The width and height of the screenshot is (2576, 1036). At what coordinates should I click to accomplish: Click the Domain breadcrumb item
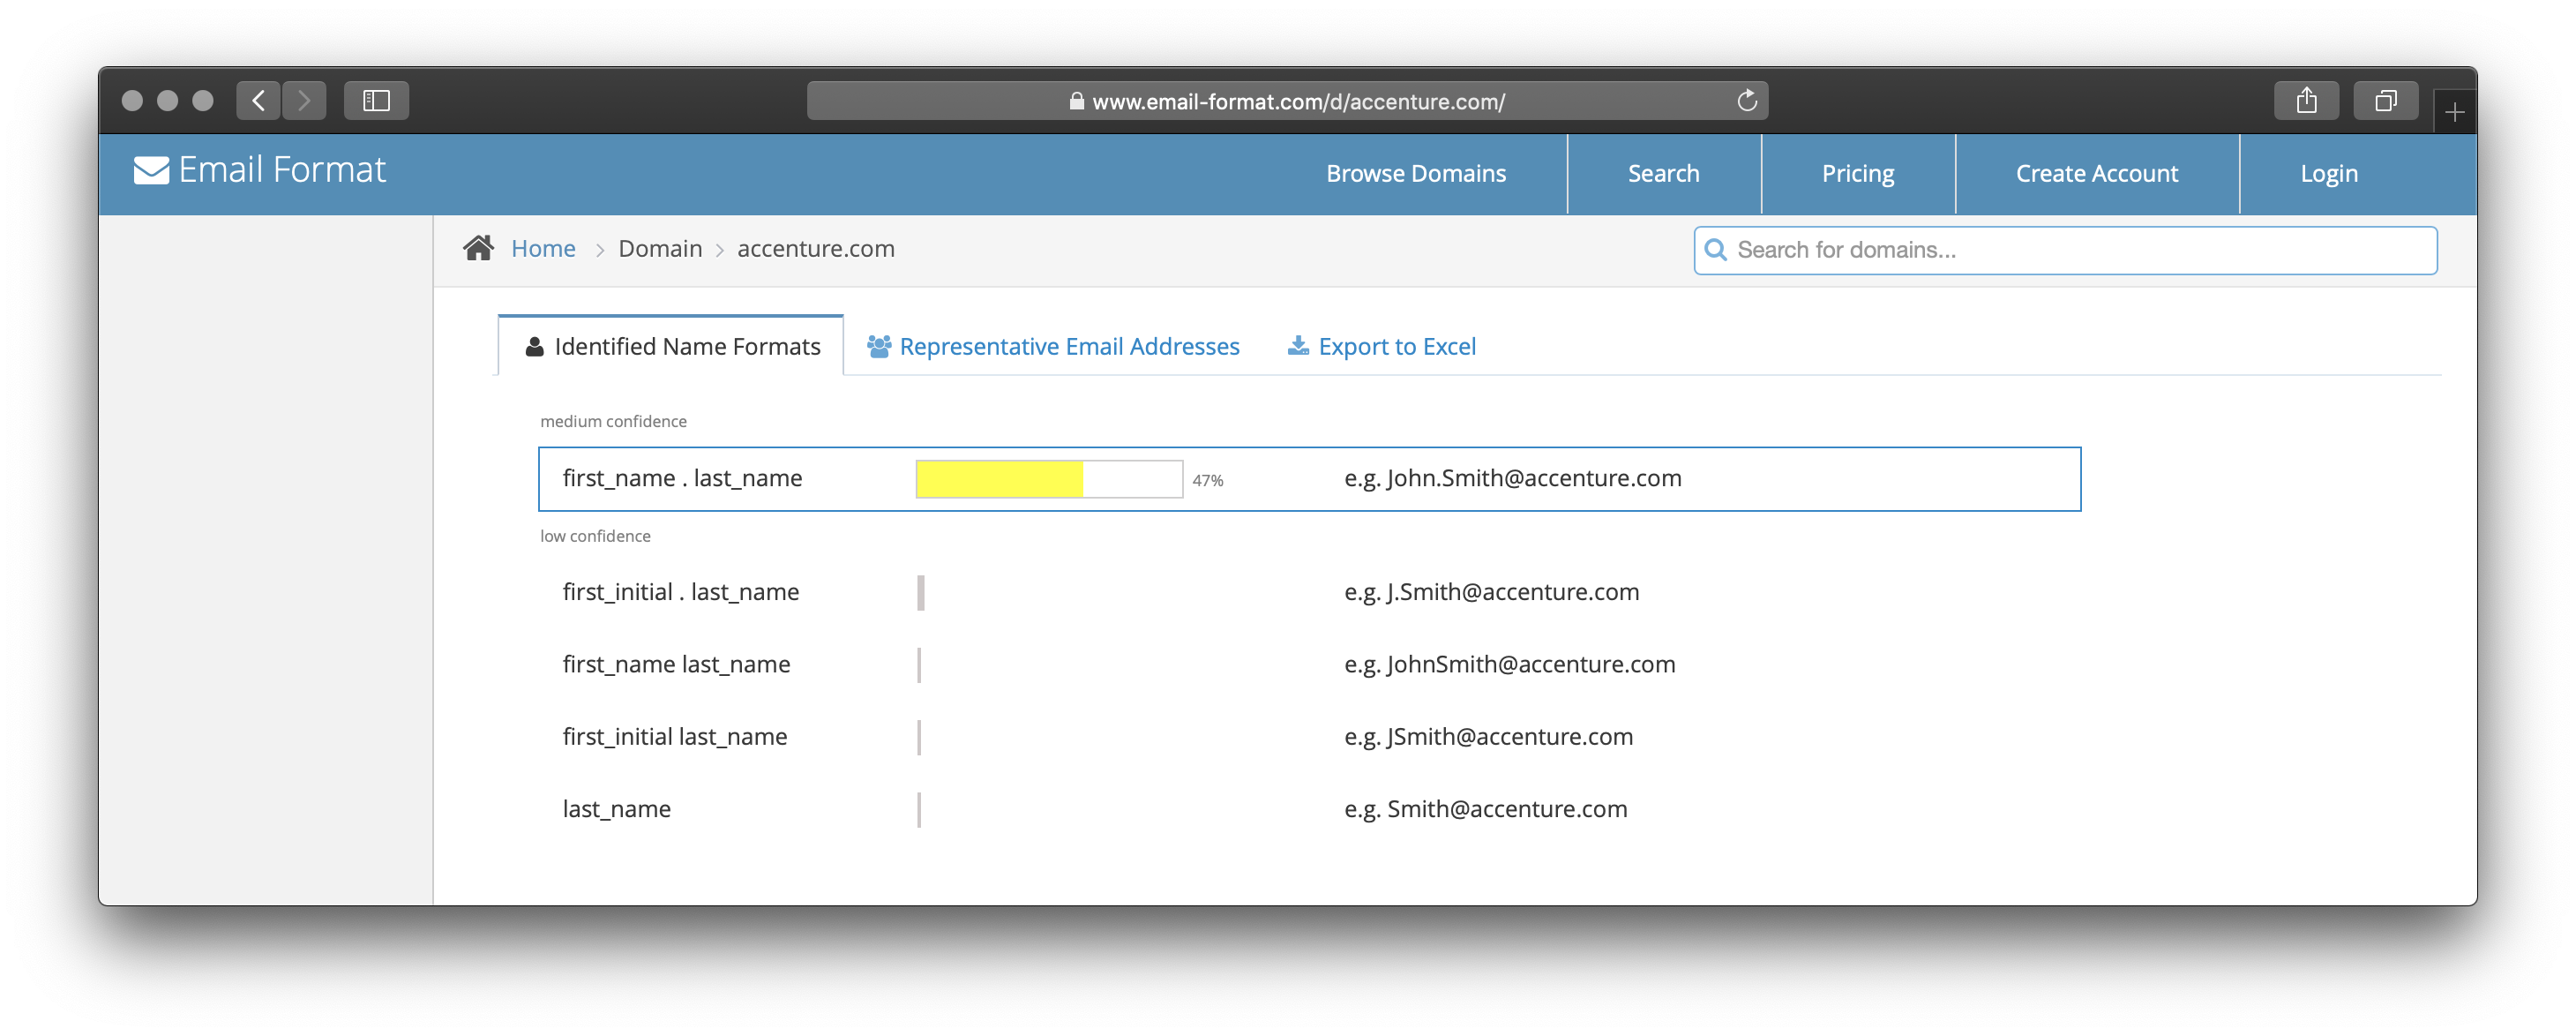[660, 249]
